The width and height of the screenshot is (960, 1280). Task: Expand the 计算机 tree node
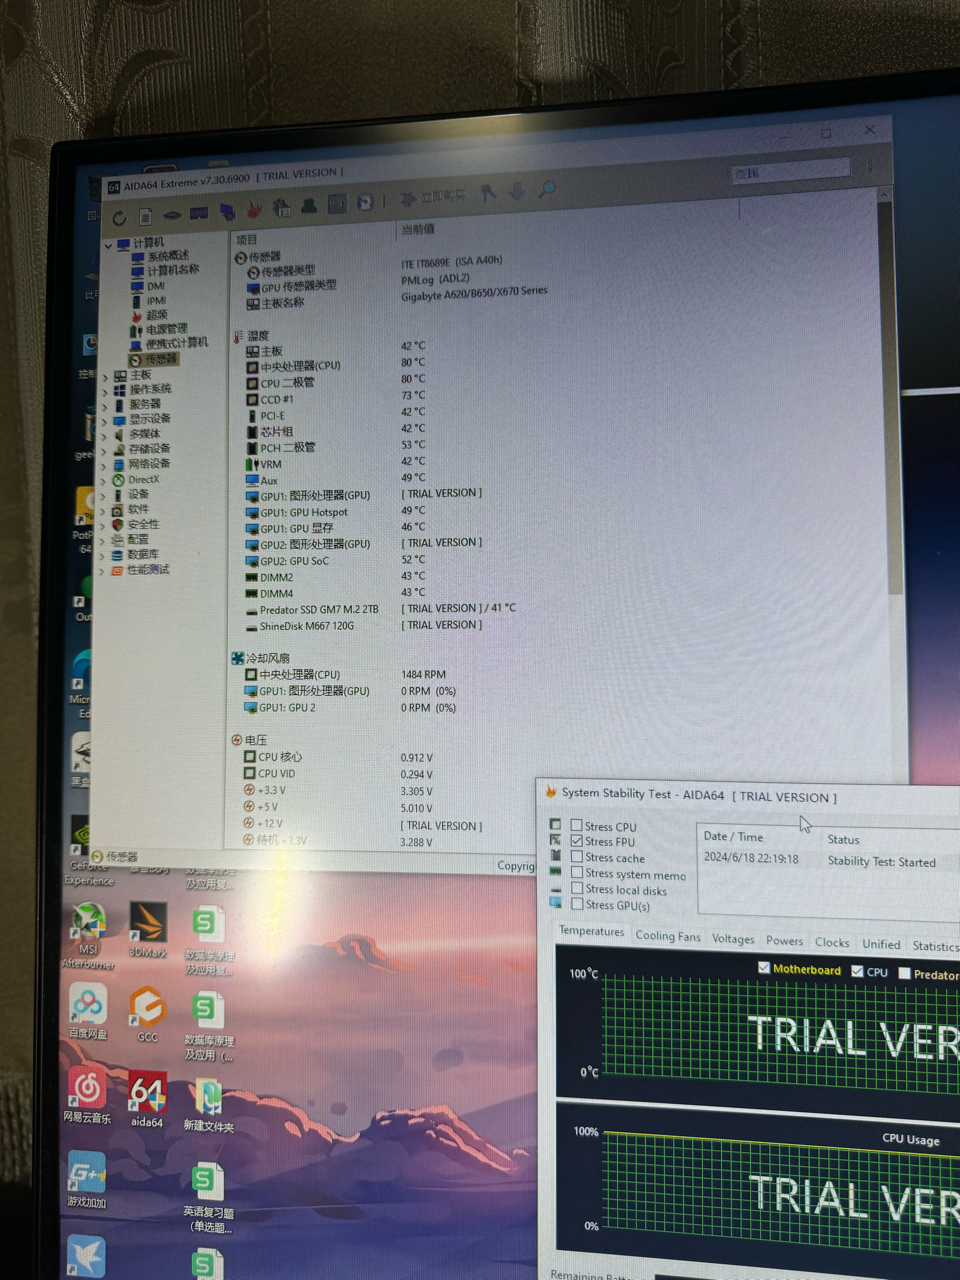click(109, 243)
